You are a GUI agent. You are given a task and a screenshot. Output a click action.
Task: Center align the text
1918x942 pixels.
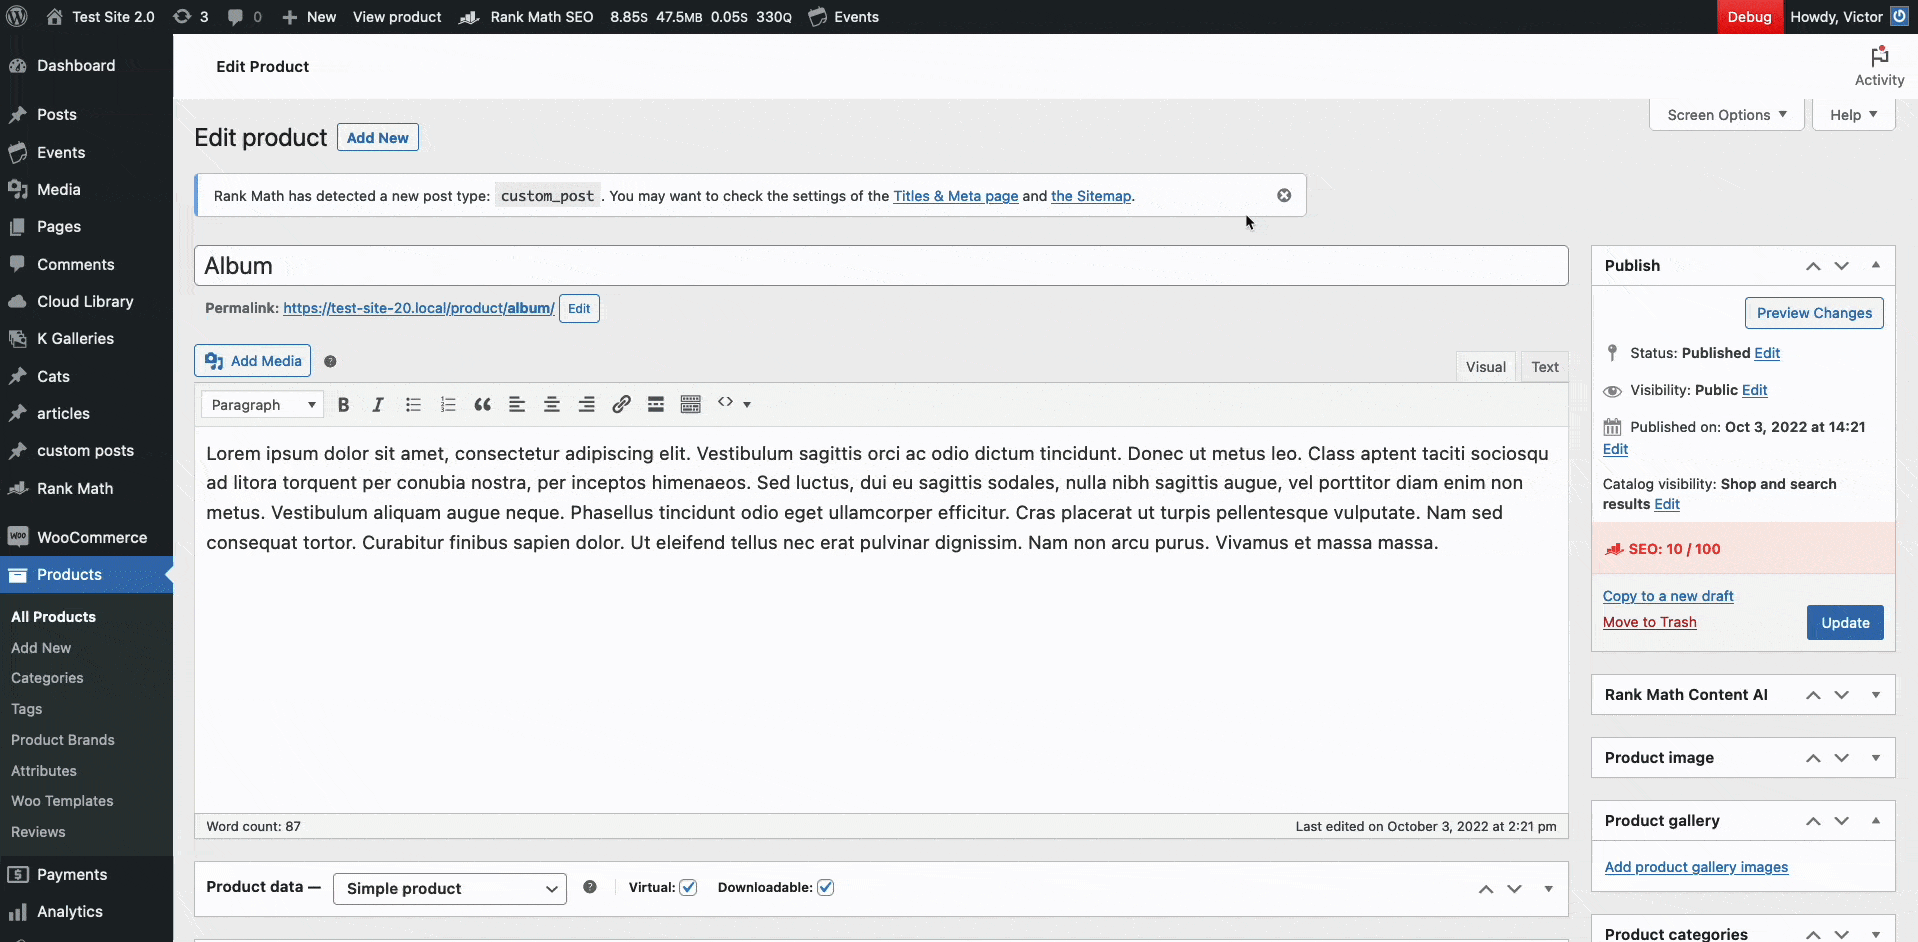tap(551, 405)
